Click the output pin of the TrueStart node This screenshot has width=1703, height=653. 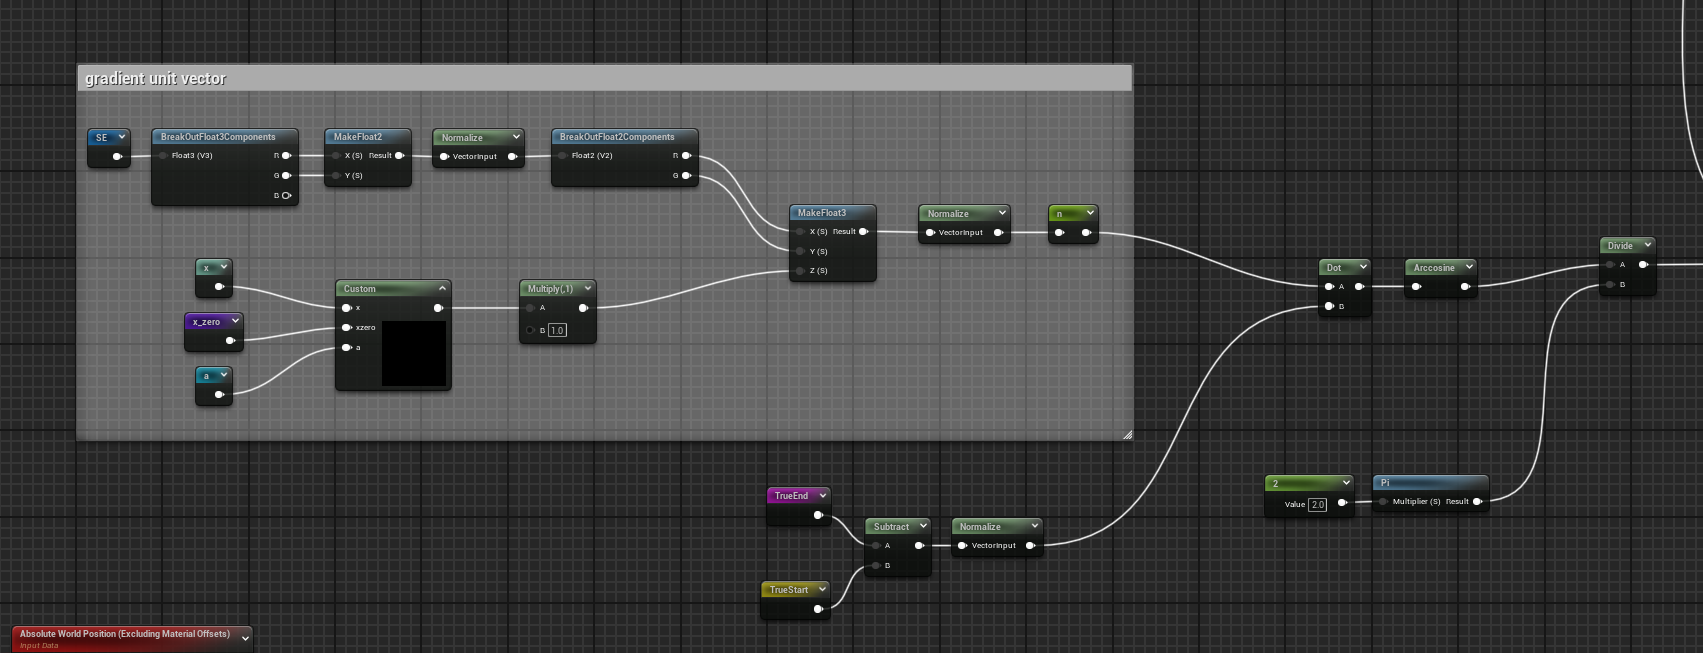[x=818, y=608]
